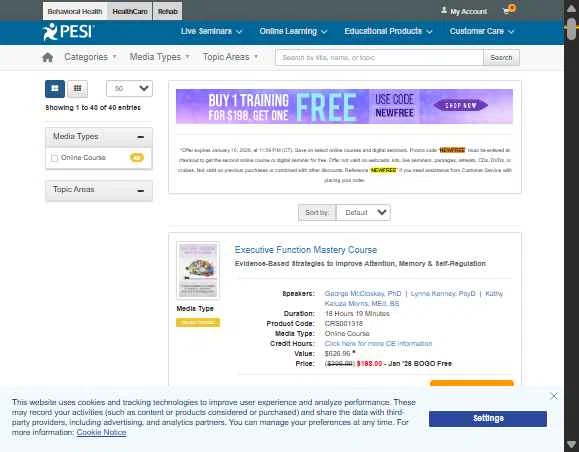Open Executive Function Mastery Course title
Viewport: 579px width, 452px height.
pos(306,250)
